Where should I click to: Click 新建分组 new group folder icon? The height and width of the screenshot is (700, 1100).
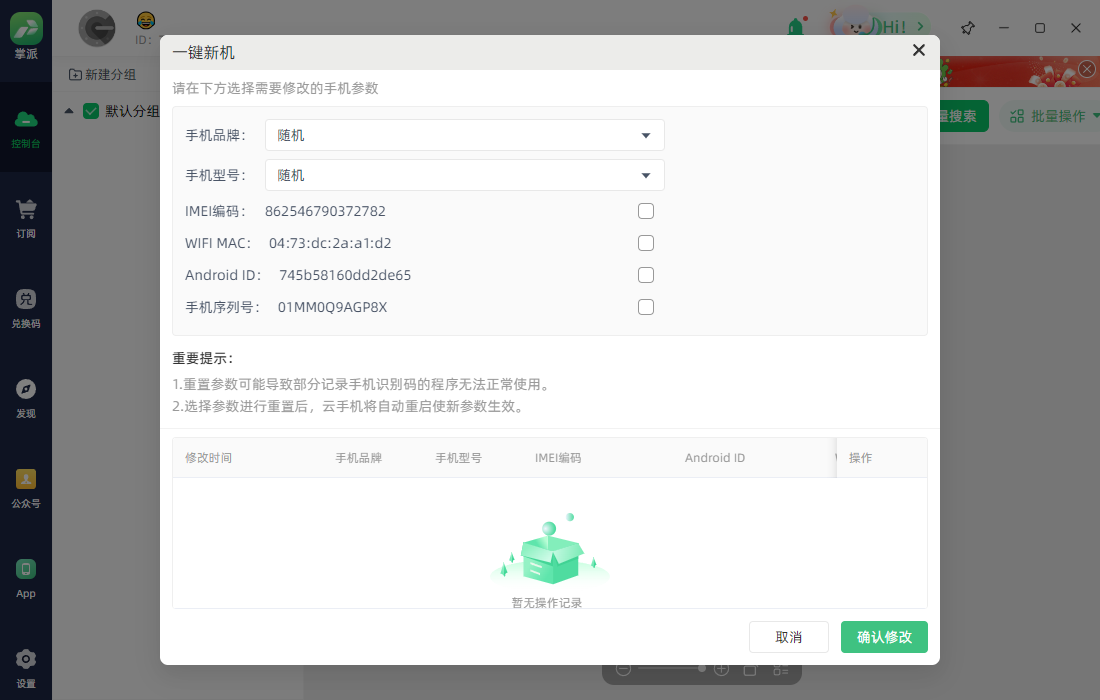tap(75, 74)
